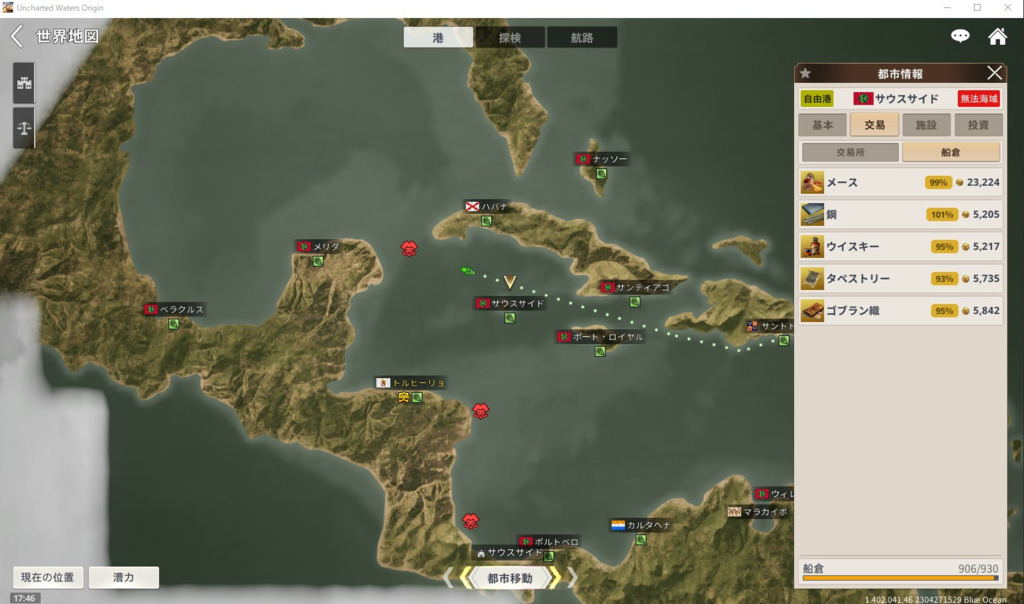Select the トルヒーリョ port icon
The width and height of the screenshot is (1024, 604).
(417, 397)
